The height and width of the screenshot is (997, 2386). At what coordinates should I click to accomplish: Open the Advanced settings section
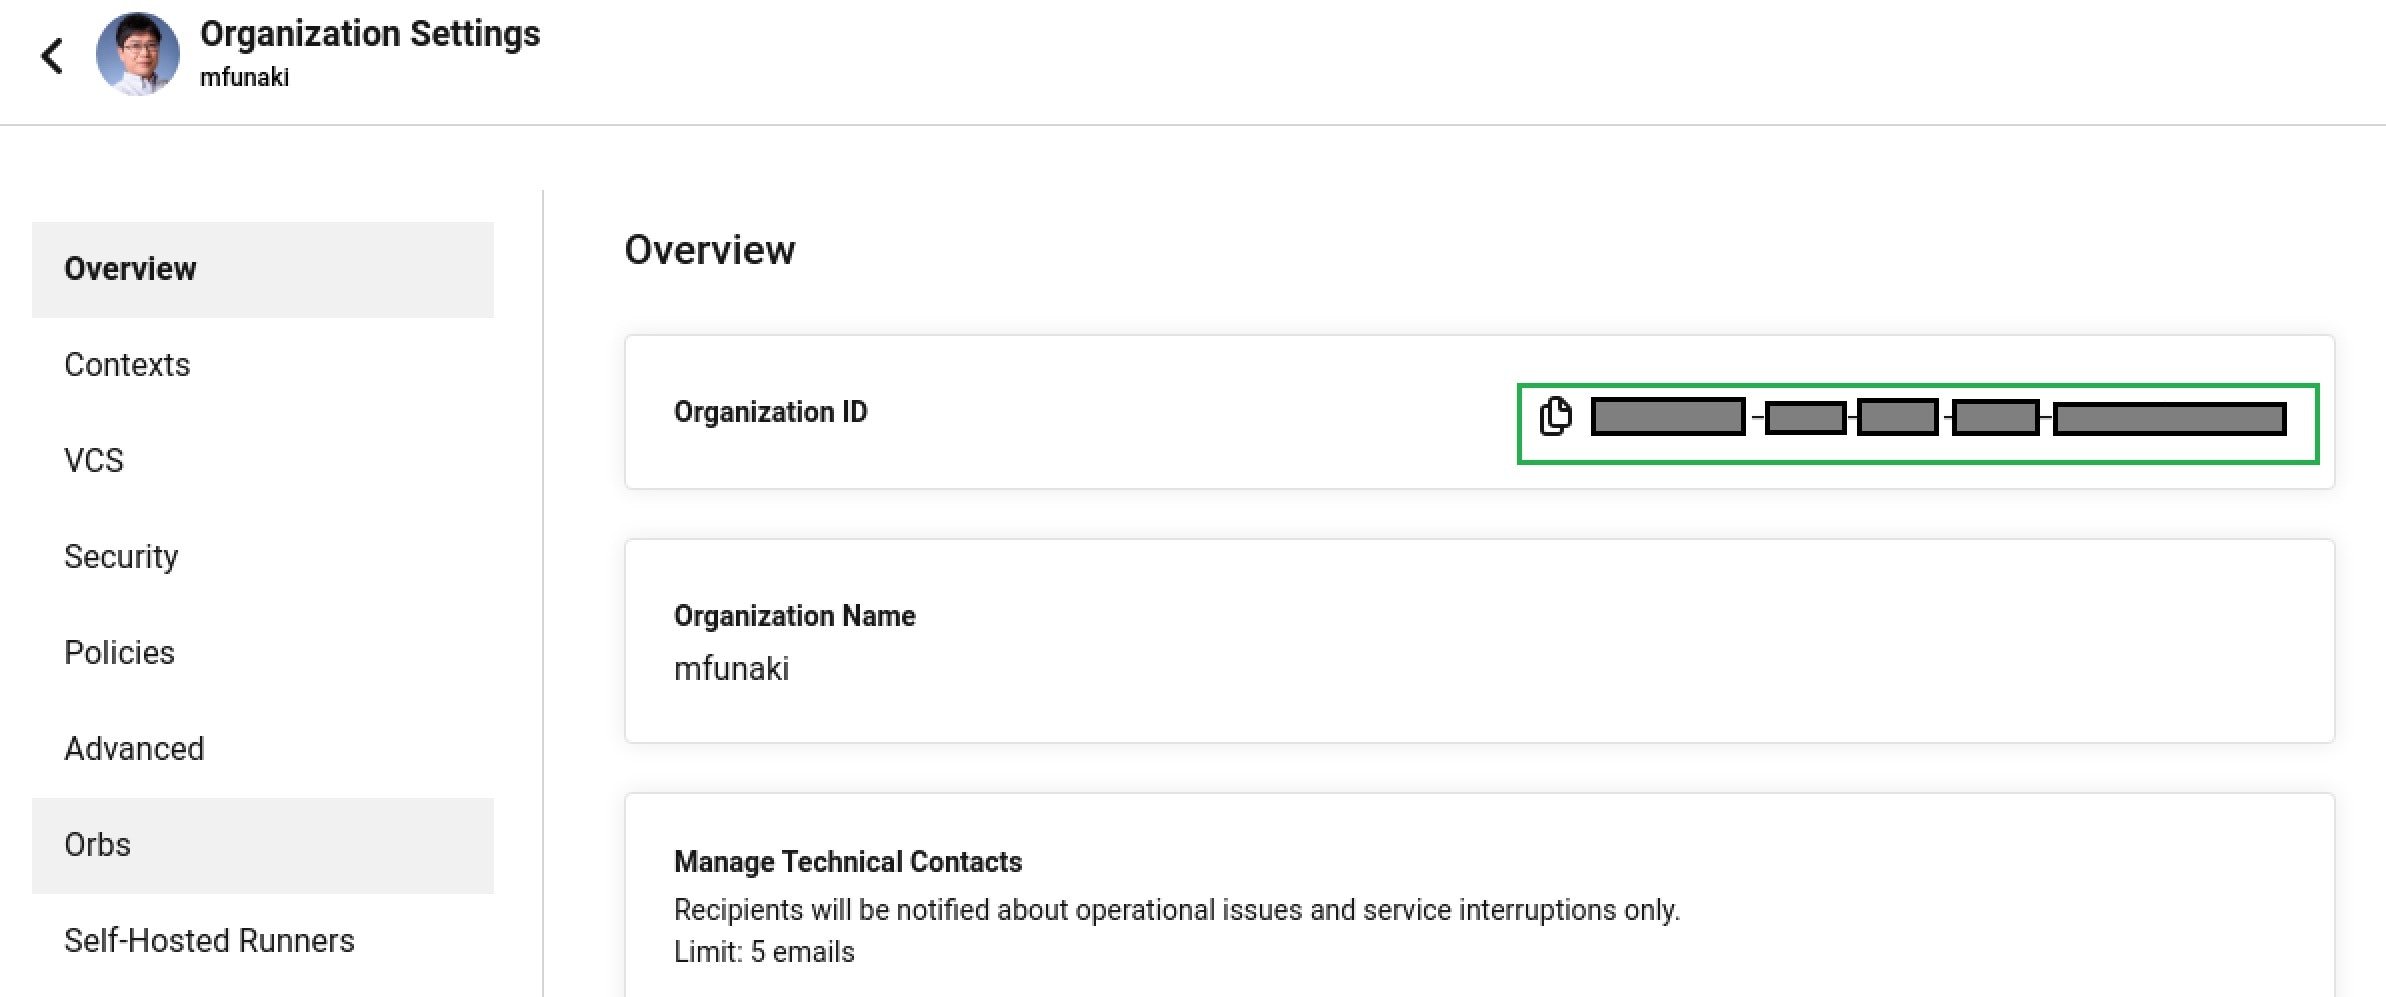263,749
